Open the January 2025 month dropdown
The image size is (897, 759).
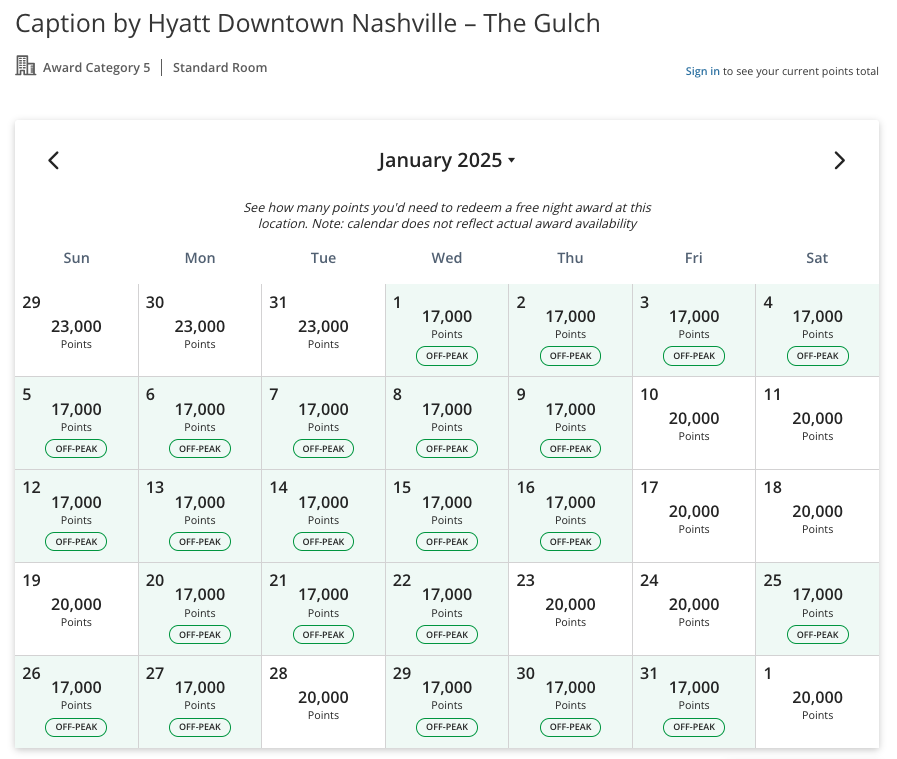pyautogui.click(x=446, y=160)
